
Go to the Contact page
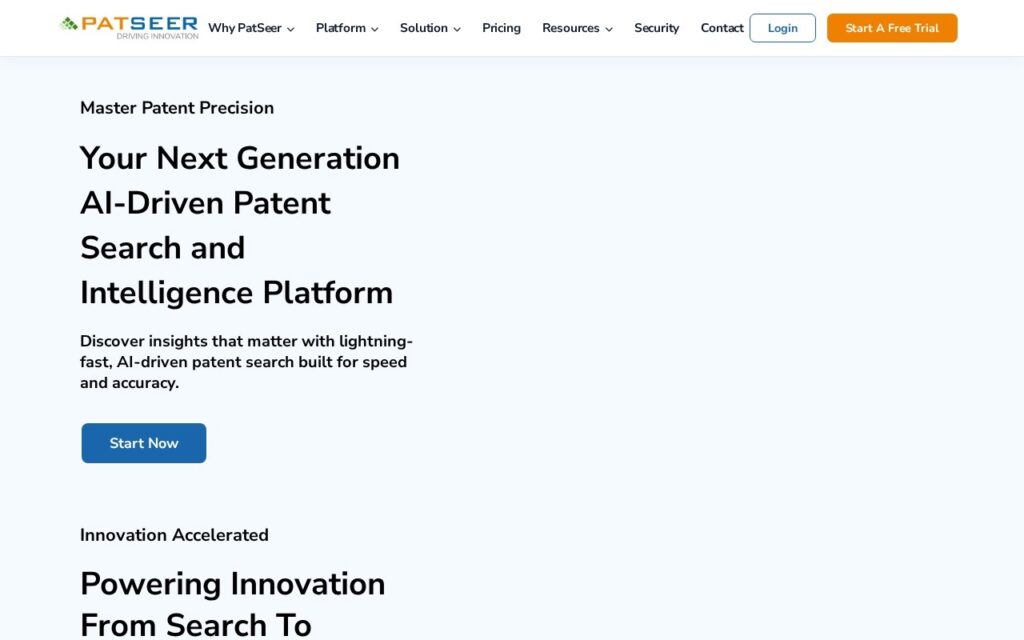[x=722, y=28]
